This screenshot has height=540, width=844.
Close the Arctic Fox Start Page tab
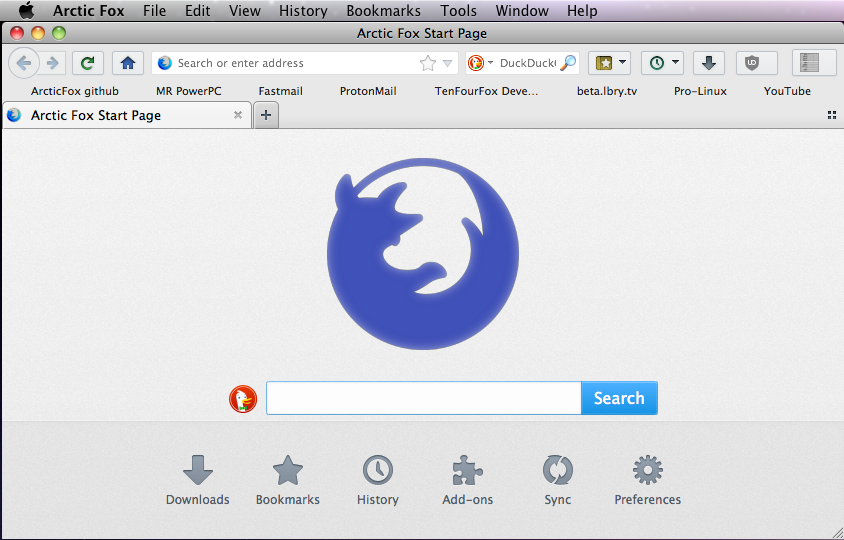click(238, 115)
